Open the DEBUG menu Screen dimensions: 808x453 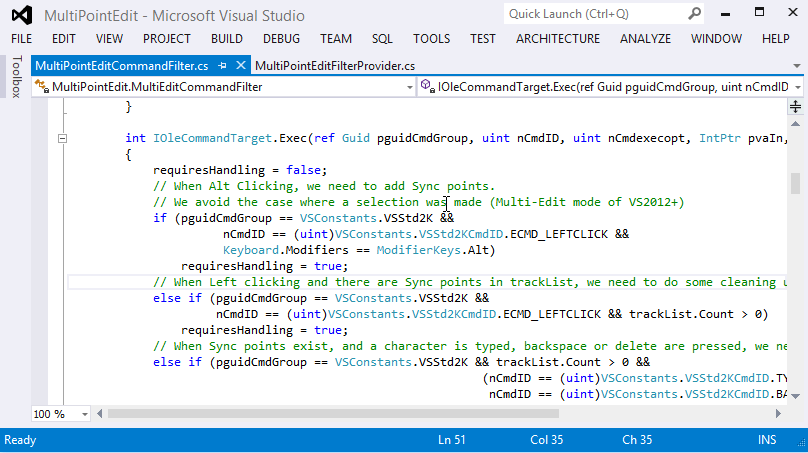click(x=281, y=38)
